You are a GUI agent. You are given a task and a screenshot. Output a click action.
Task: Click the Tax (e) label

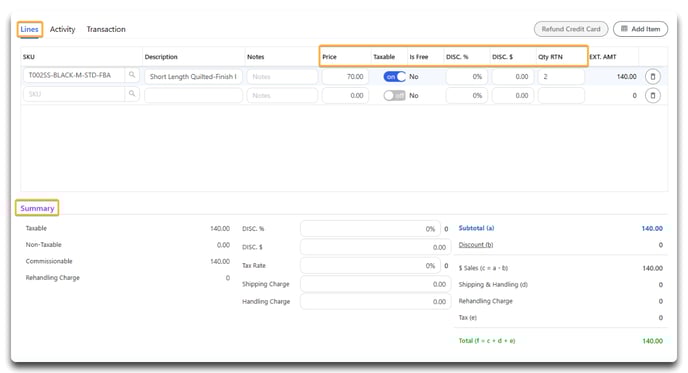[x=467, y=317]
